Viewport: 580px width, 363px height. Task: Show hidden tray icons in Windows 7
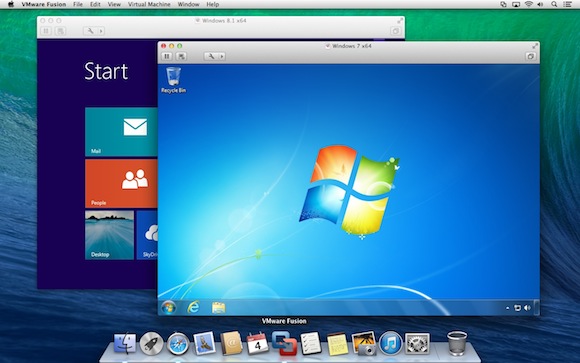[x=508, y=308]
